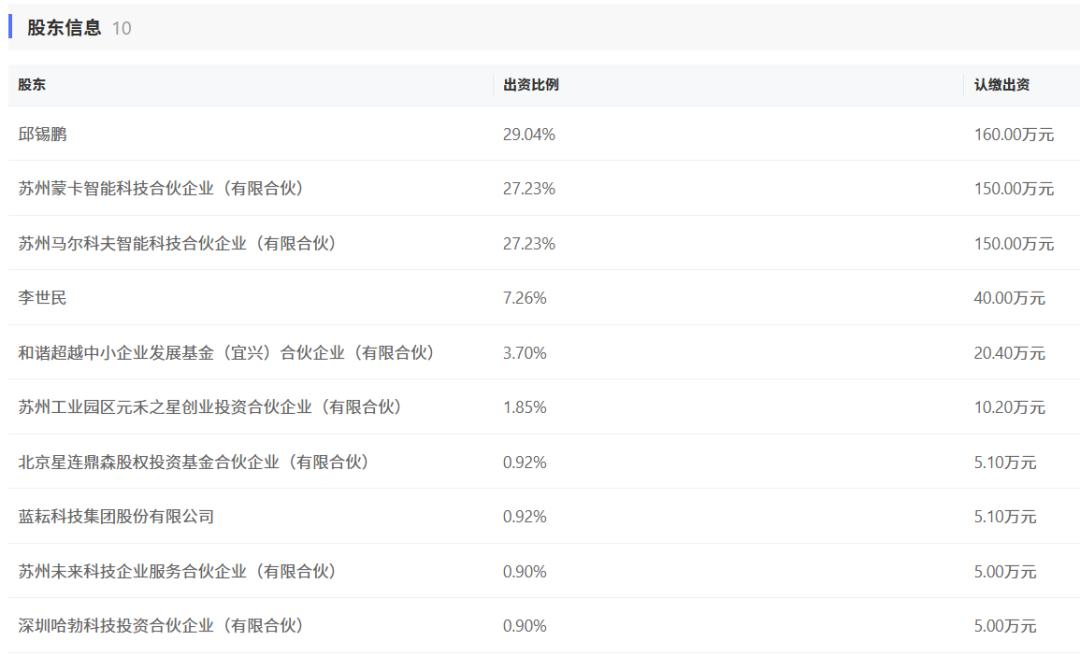Click the 股东 column header
Screen dimensions: 1080x655
coord(32,85)
